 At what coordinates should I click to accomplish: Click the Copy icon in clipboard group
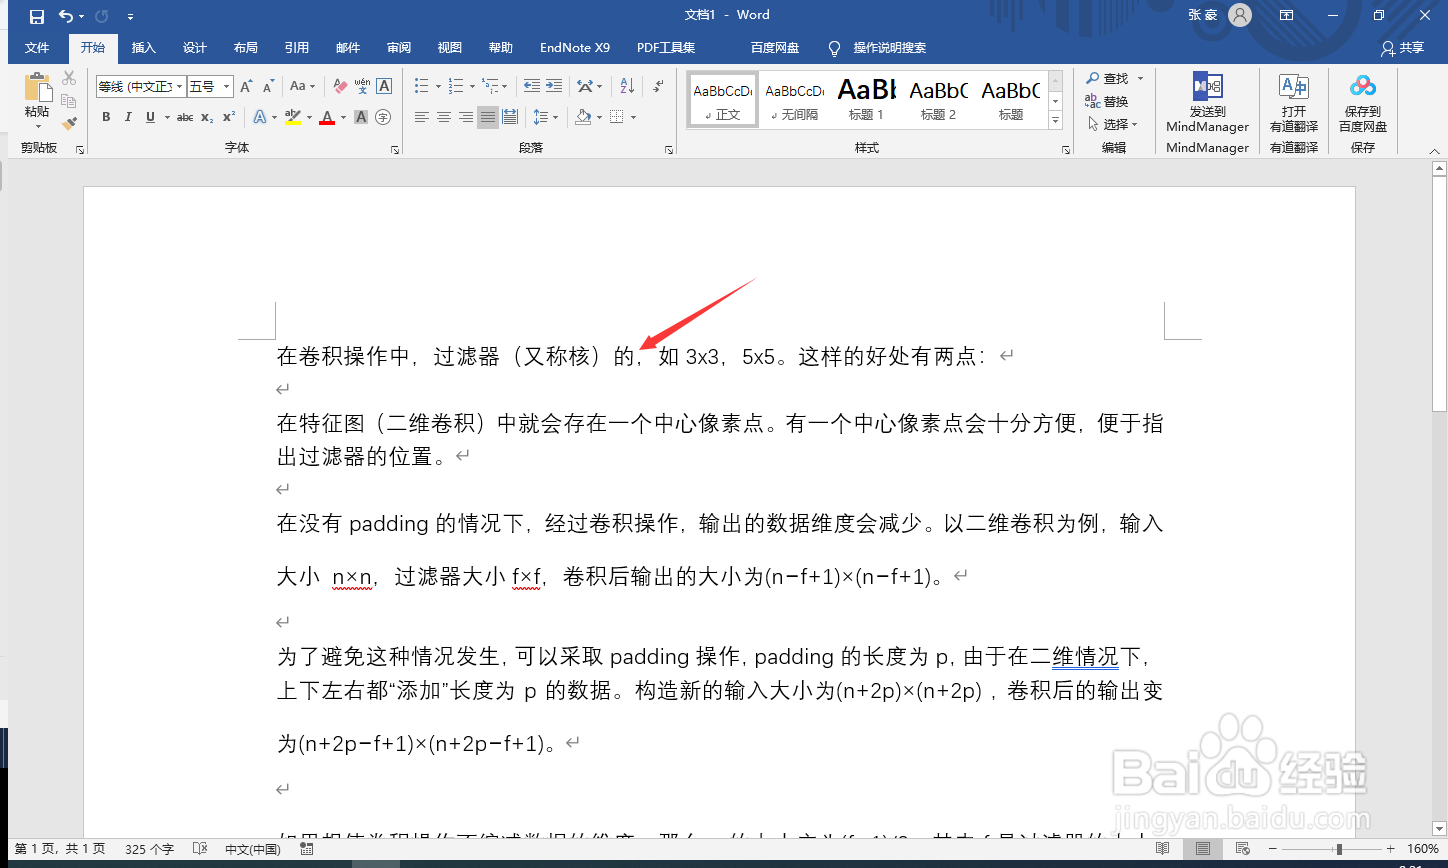pos(69,101)
